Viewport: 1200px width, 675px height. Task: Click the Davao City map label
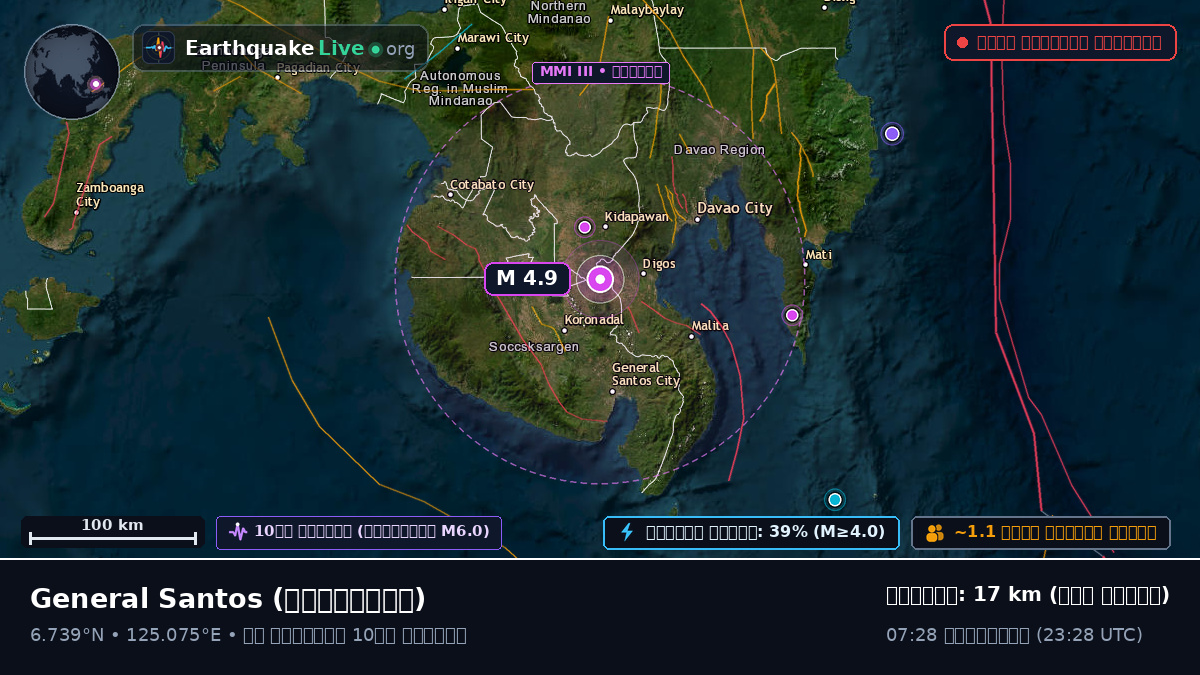735,208
